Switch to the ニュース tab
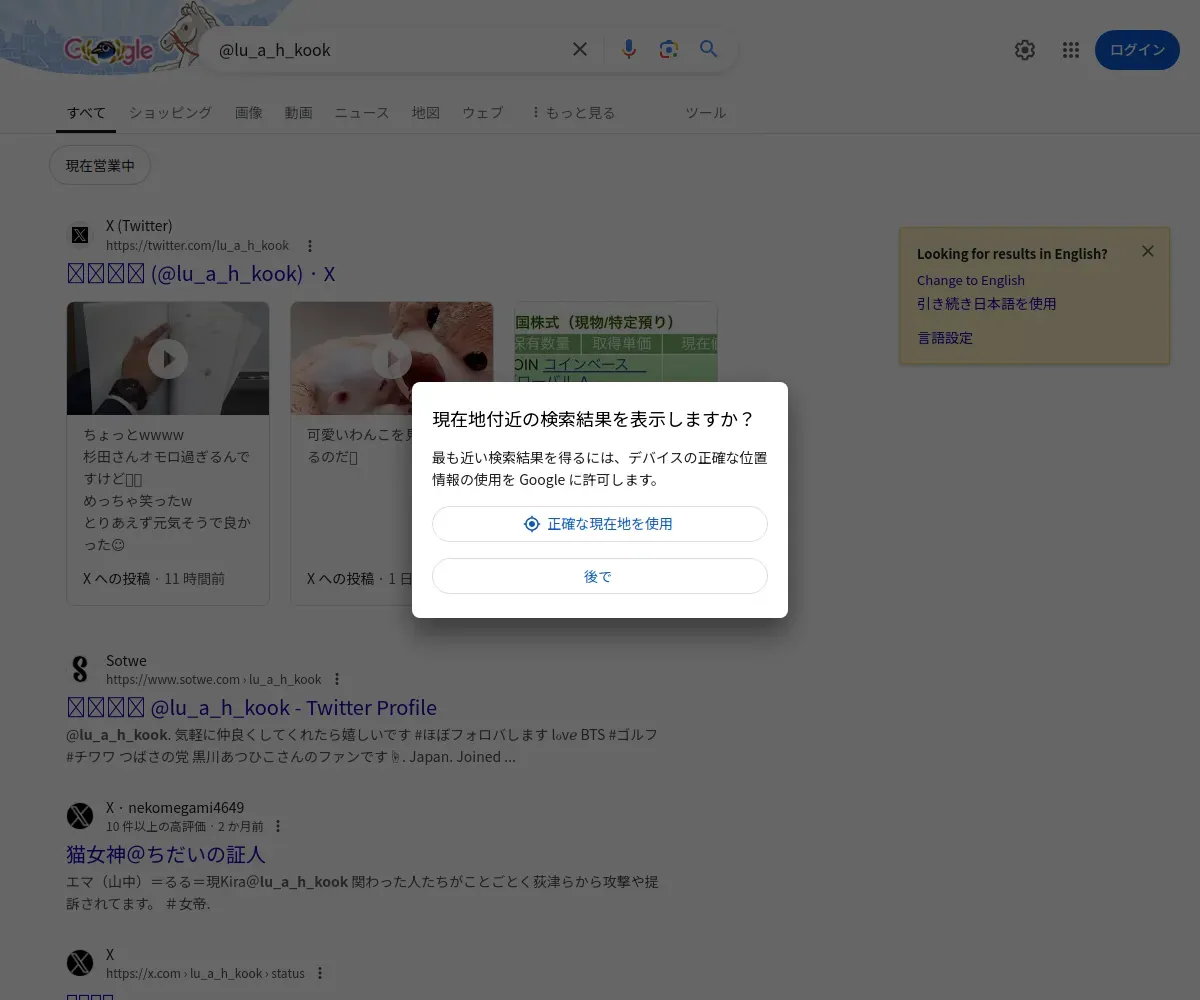This screenshot has width=1200, height=1000. (362, 113)
